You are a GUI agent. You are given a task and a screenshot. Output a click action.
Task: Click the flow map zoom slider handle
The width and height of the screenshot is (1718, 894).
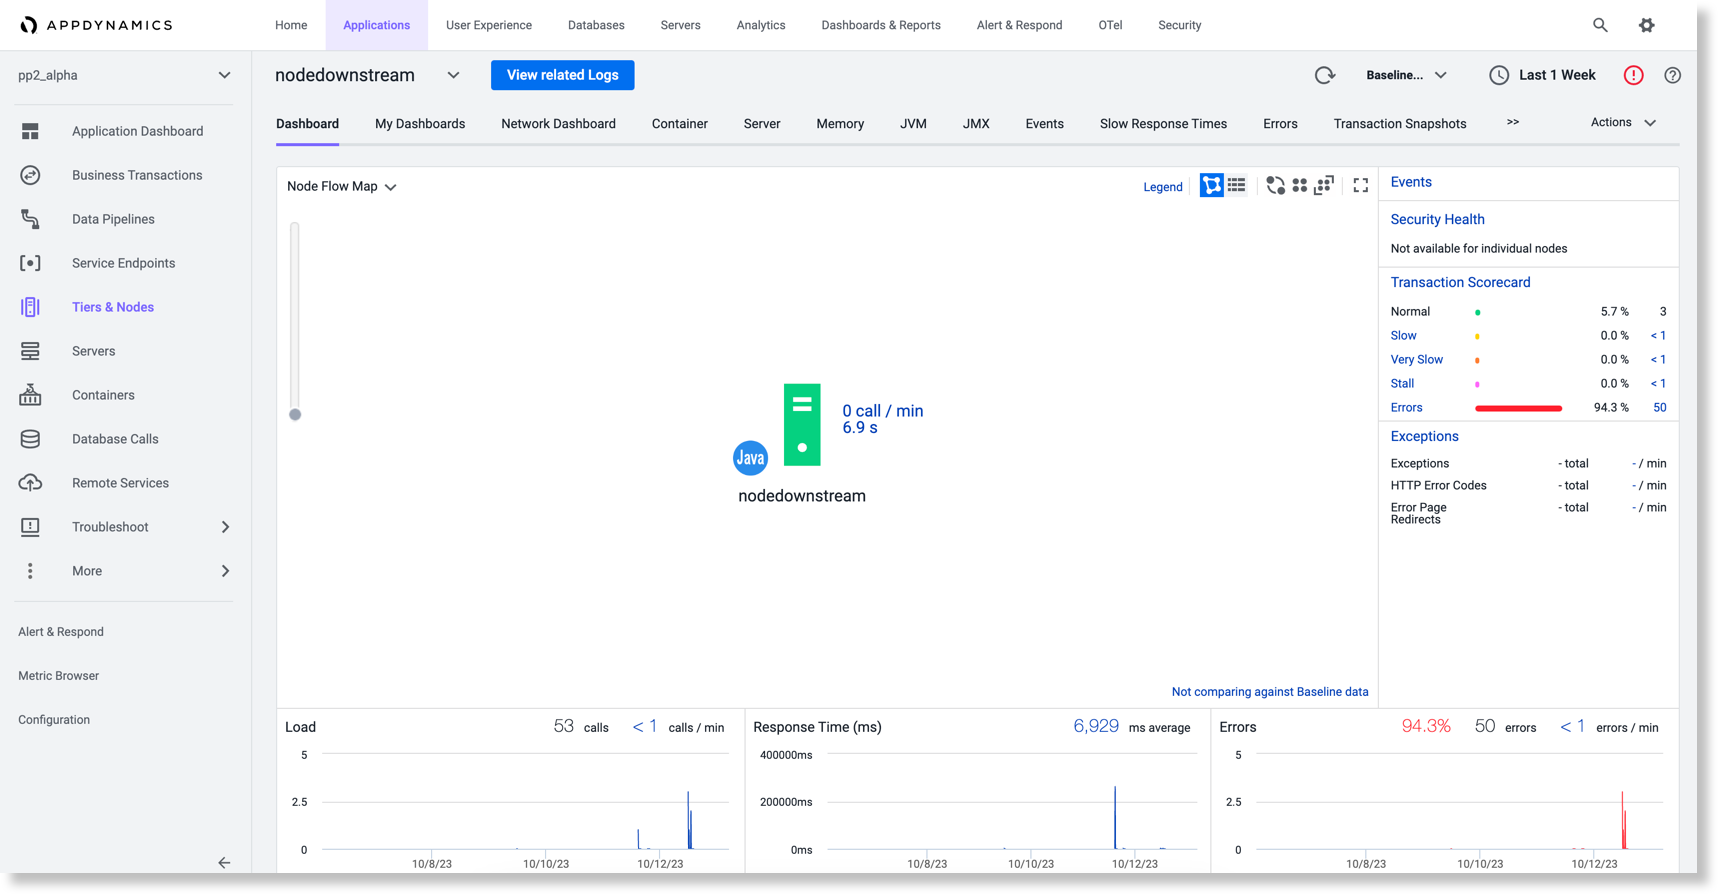pos(295,414)
